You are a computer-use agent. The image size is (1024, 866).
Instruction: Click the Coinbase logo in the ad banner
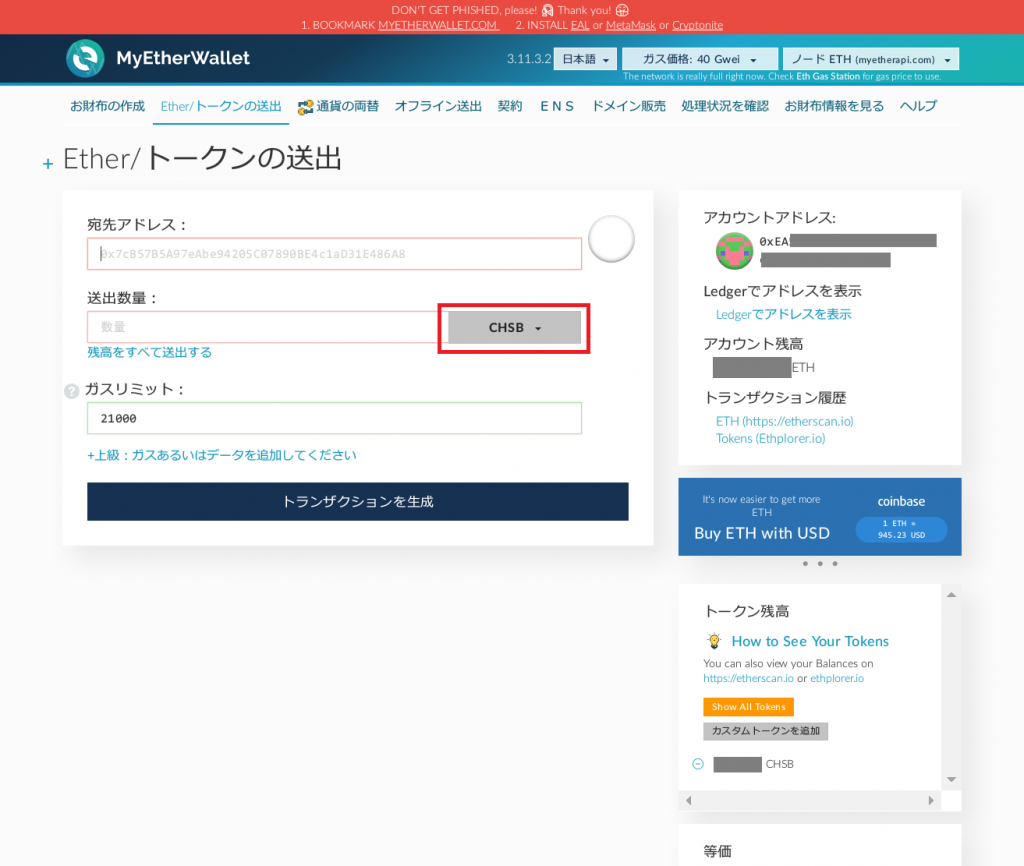pyautogui.click(x=901, y=501)
